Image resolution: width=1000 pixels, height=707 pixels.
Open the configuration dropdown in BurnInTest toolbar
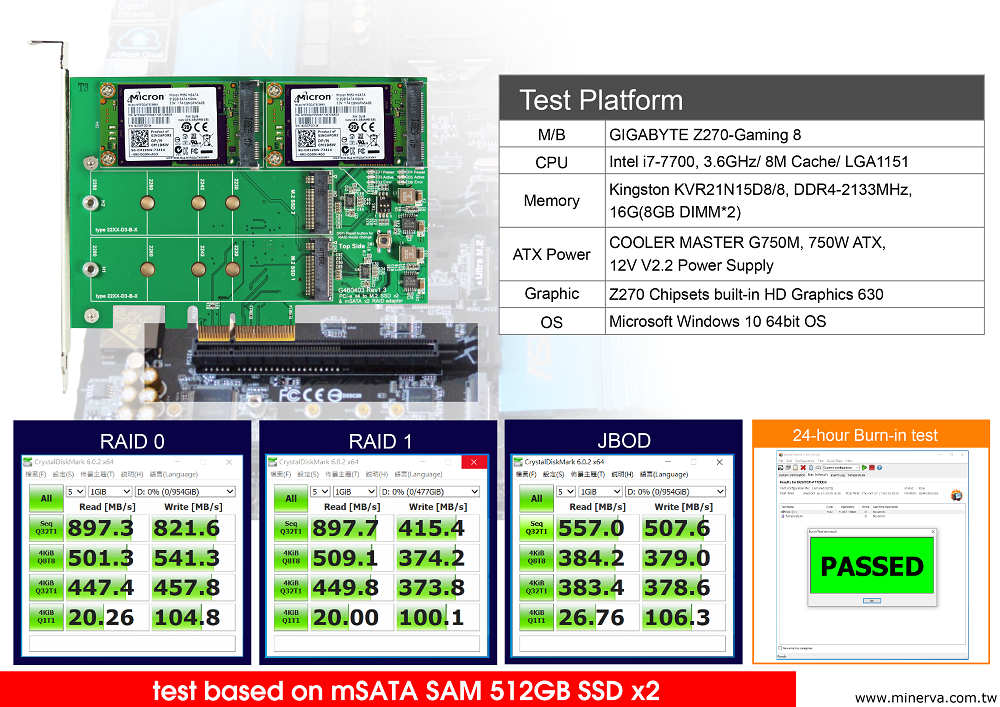(841, 467)
